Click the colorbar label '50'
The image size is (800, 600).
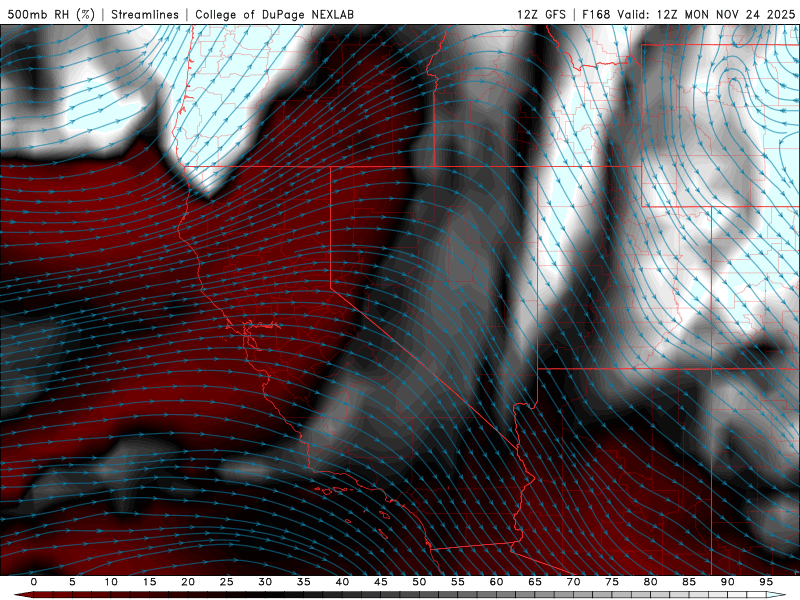[419, 582]
